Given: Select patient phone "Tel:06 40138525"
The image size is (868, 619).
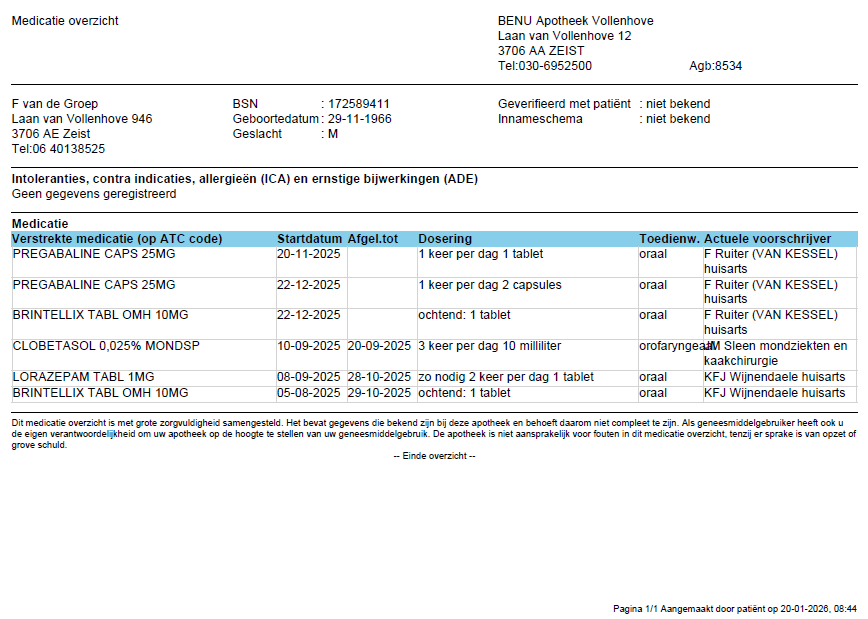Looking at the screenshot, I should (x=58, y=149).
